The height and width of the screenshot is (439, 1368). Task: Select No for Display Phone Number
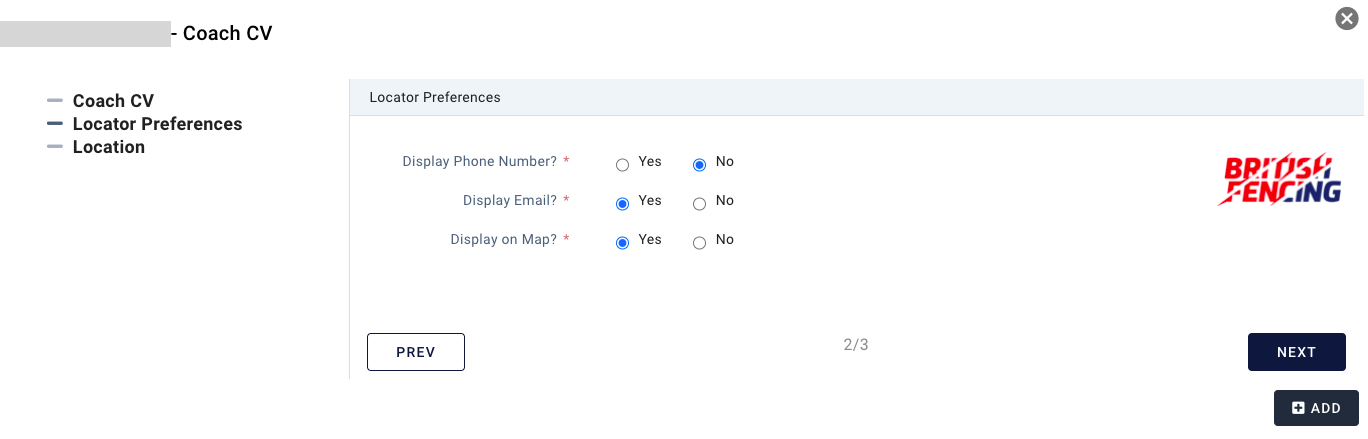[699, 164]
